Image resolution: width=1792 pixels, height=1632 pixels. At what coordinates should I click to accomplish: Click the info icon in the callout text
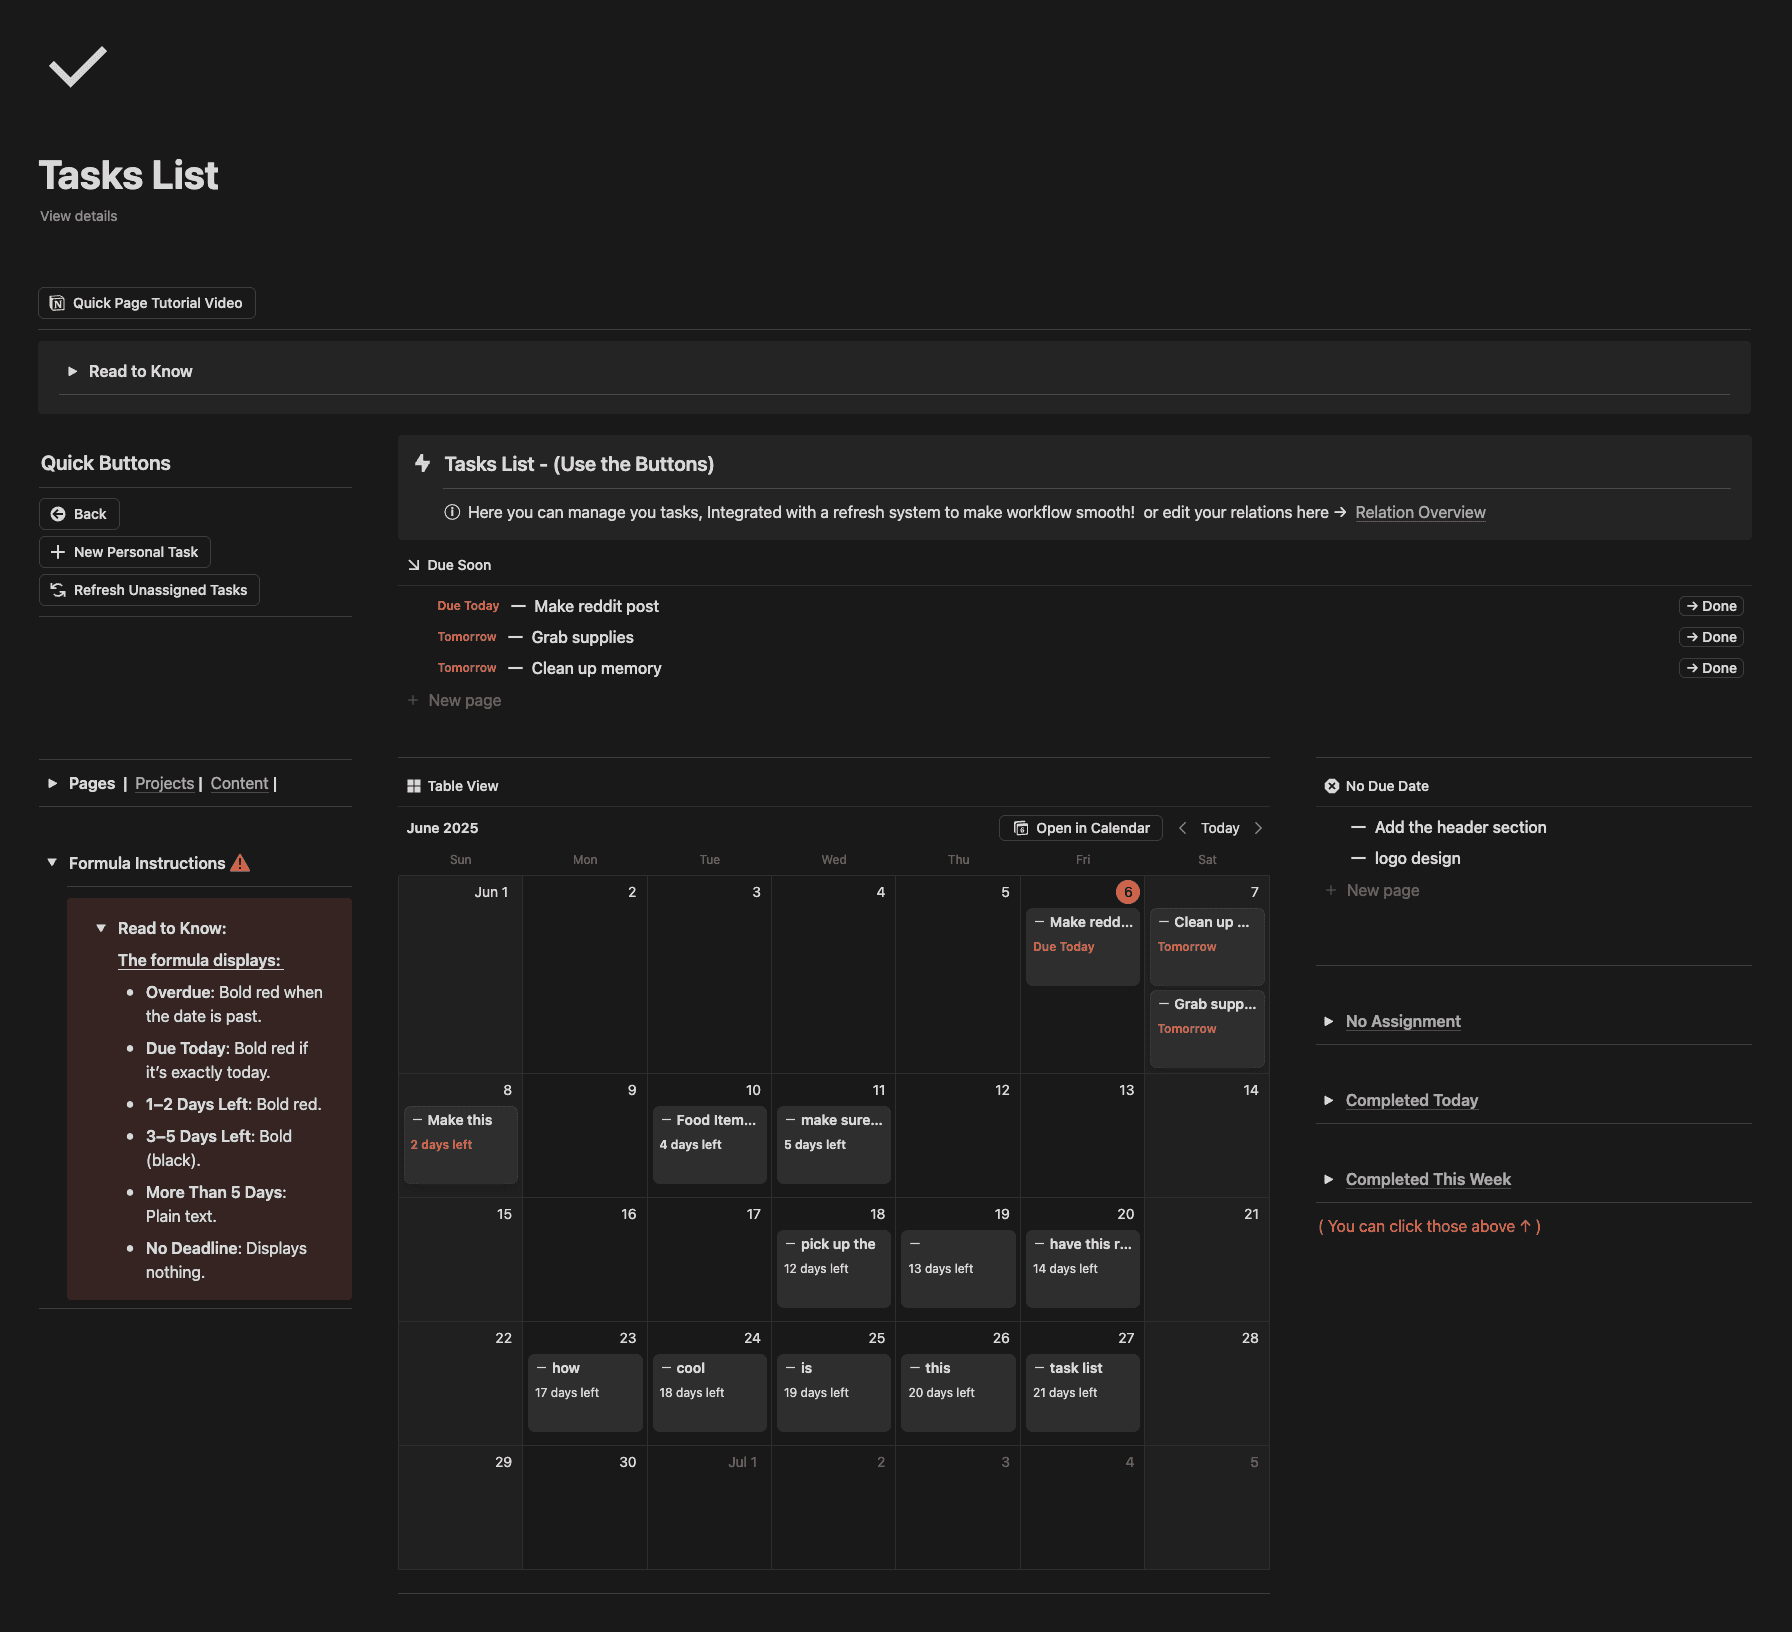(x=452, y=512)
